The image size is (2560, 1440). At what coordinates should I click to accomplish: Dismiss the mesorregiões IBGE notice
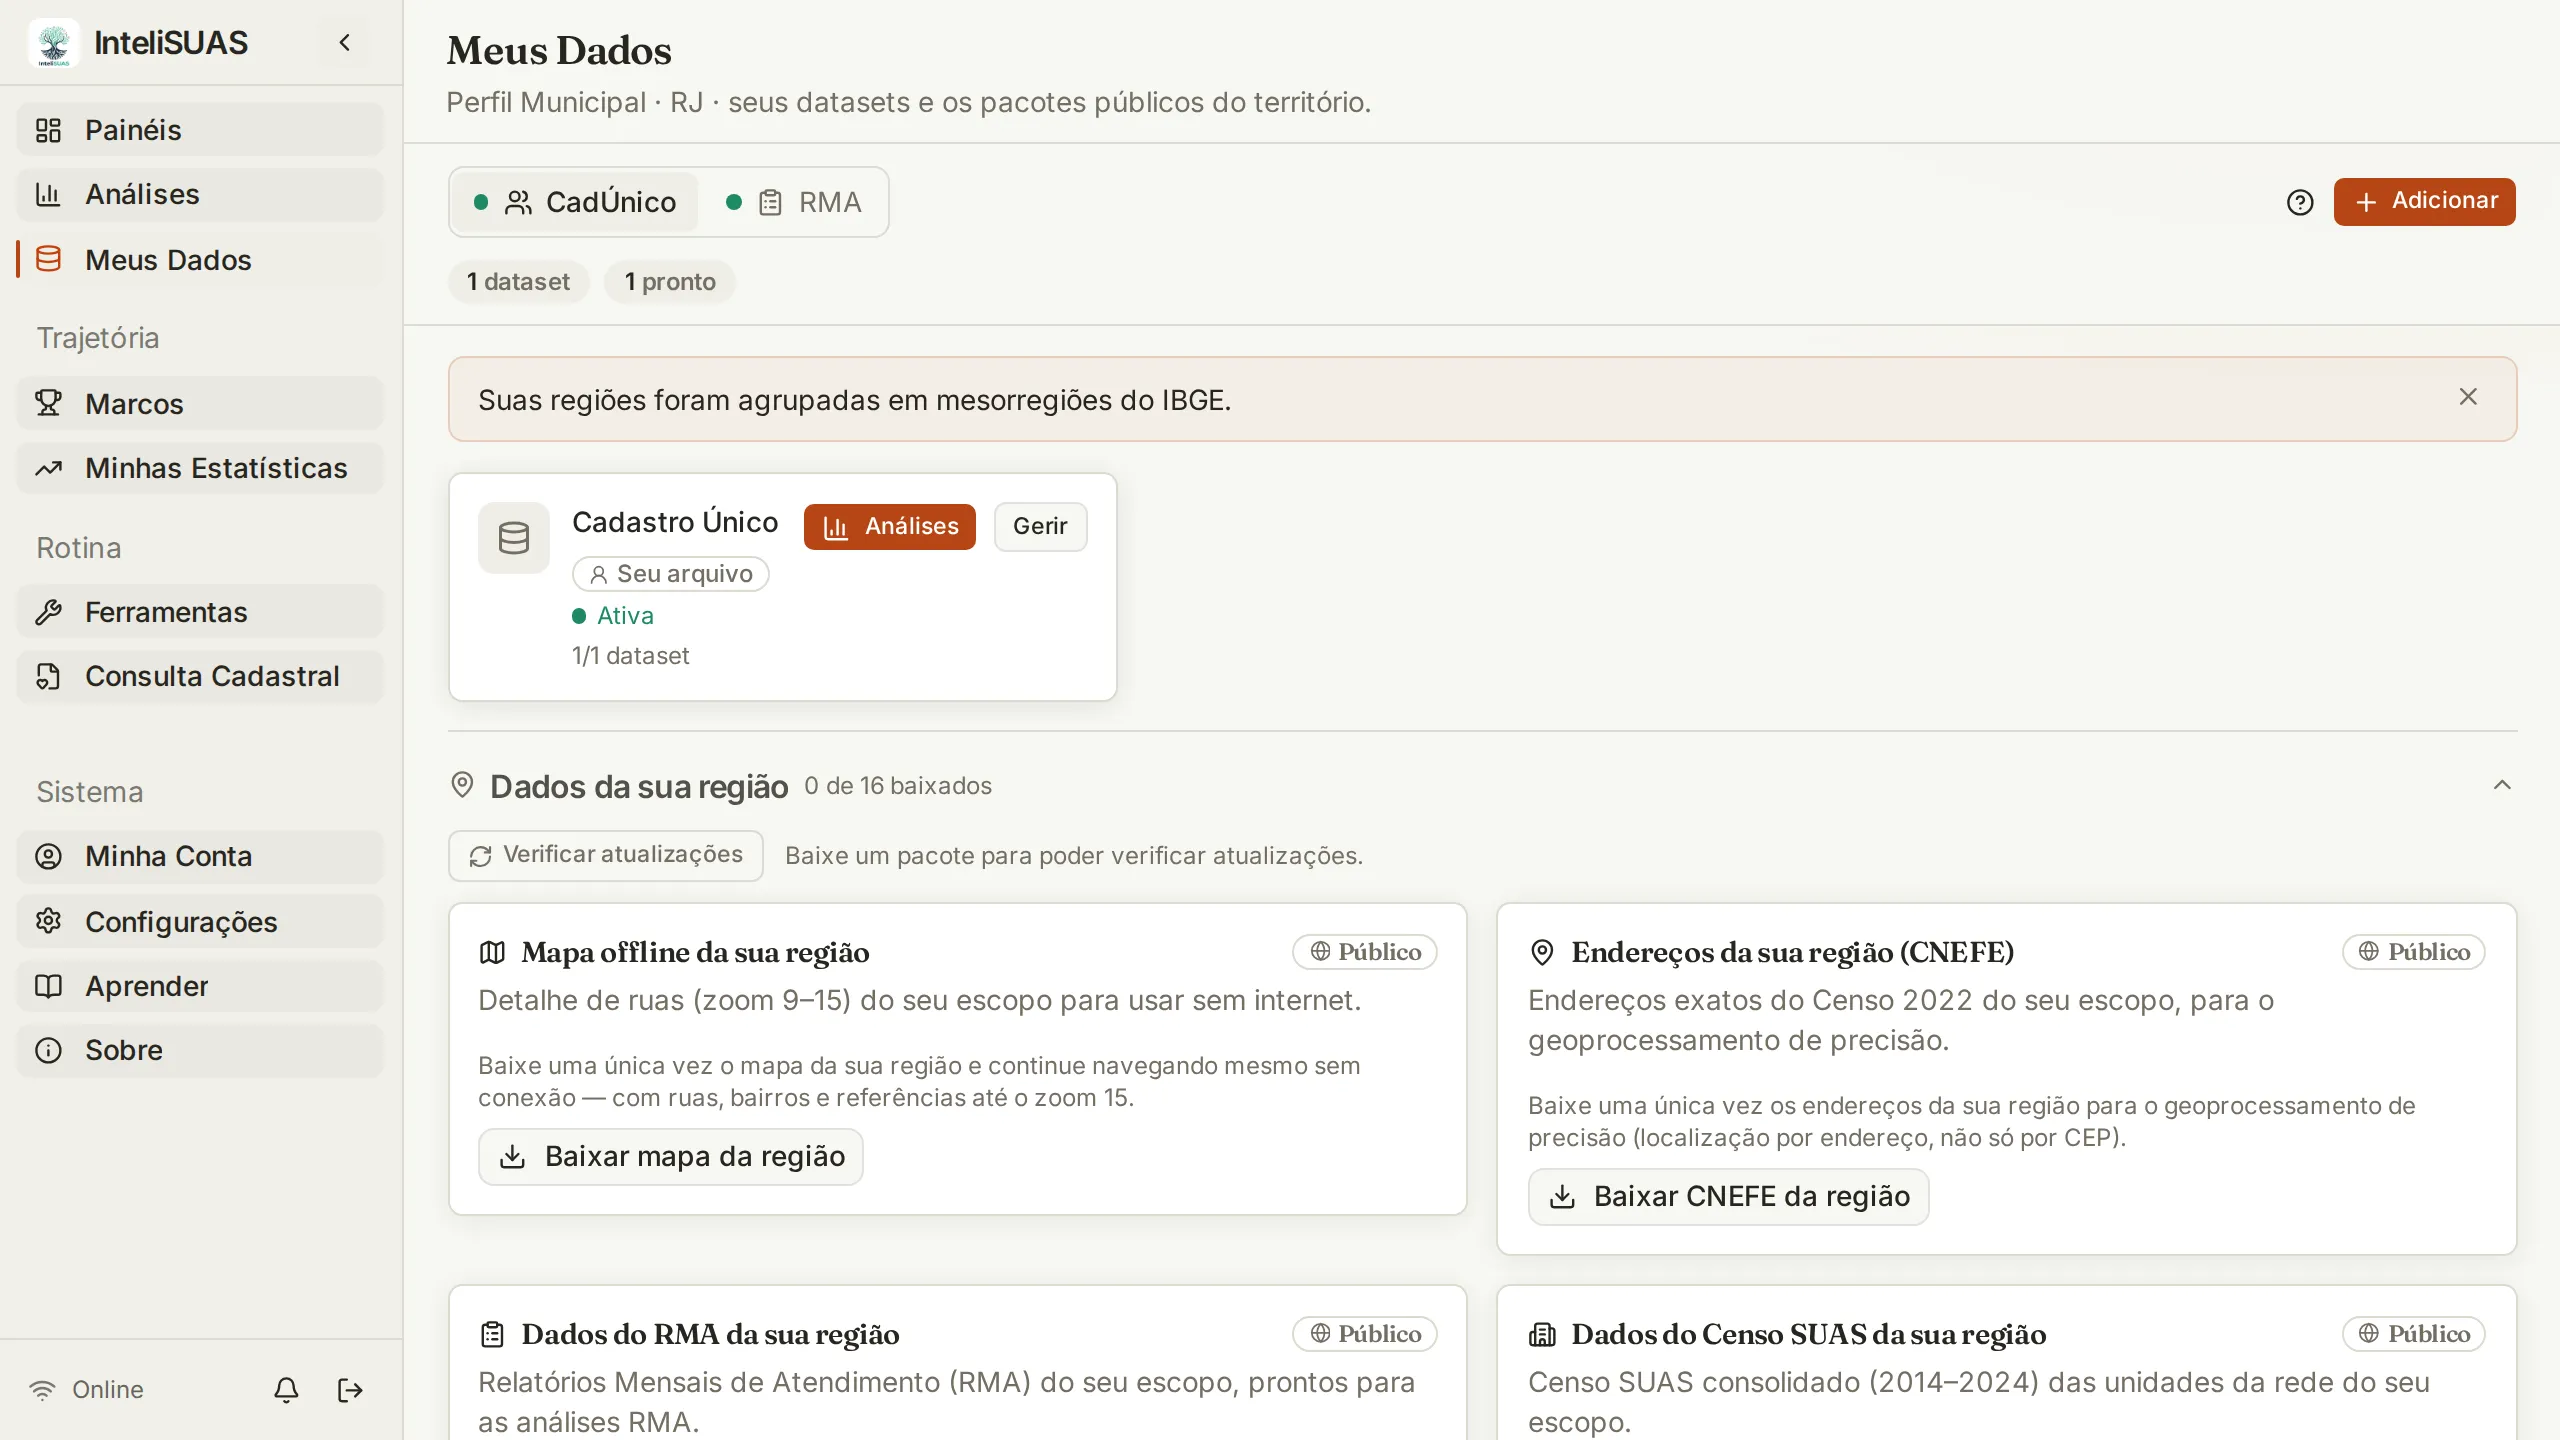pos(2468,397)
